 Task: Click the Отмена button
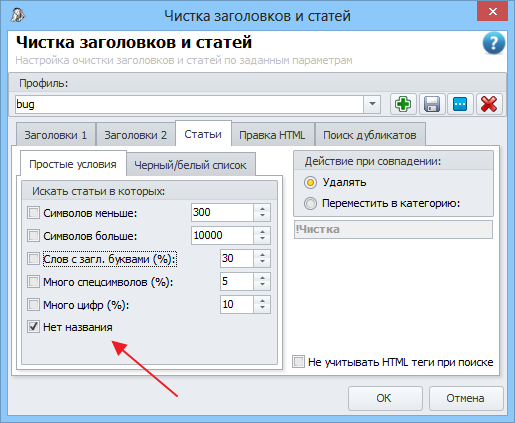pyautogui.click(x=466, y=398)
